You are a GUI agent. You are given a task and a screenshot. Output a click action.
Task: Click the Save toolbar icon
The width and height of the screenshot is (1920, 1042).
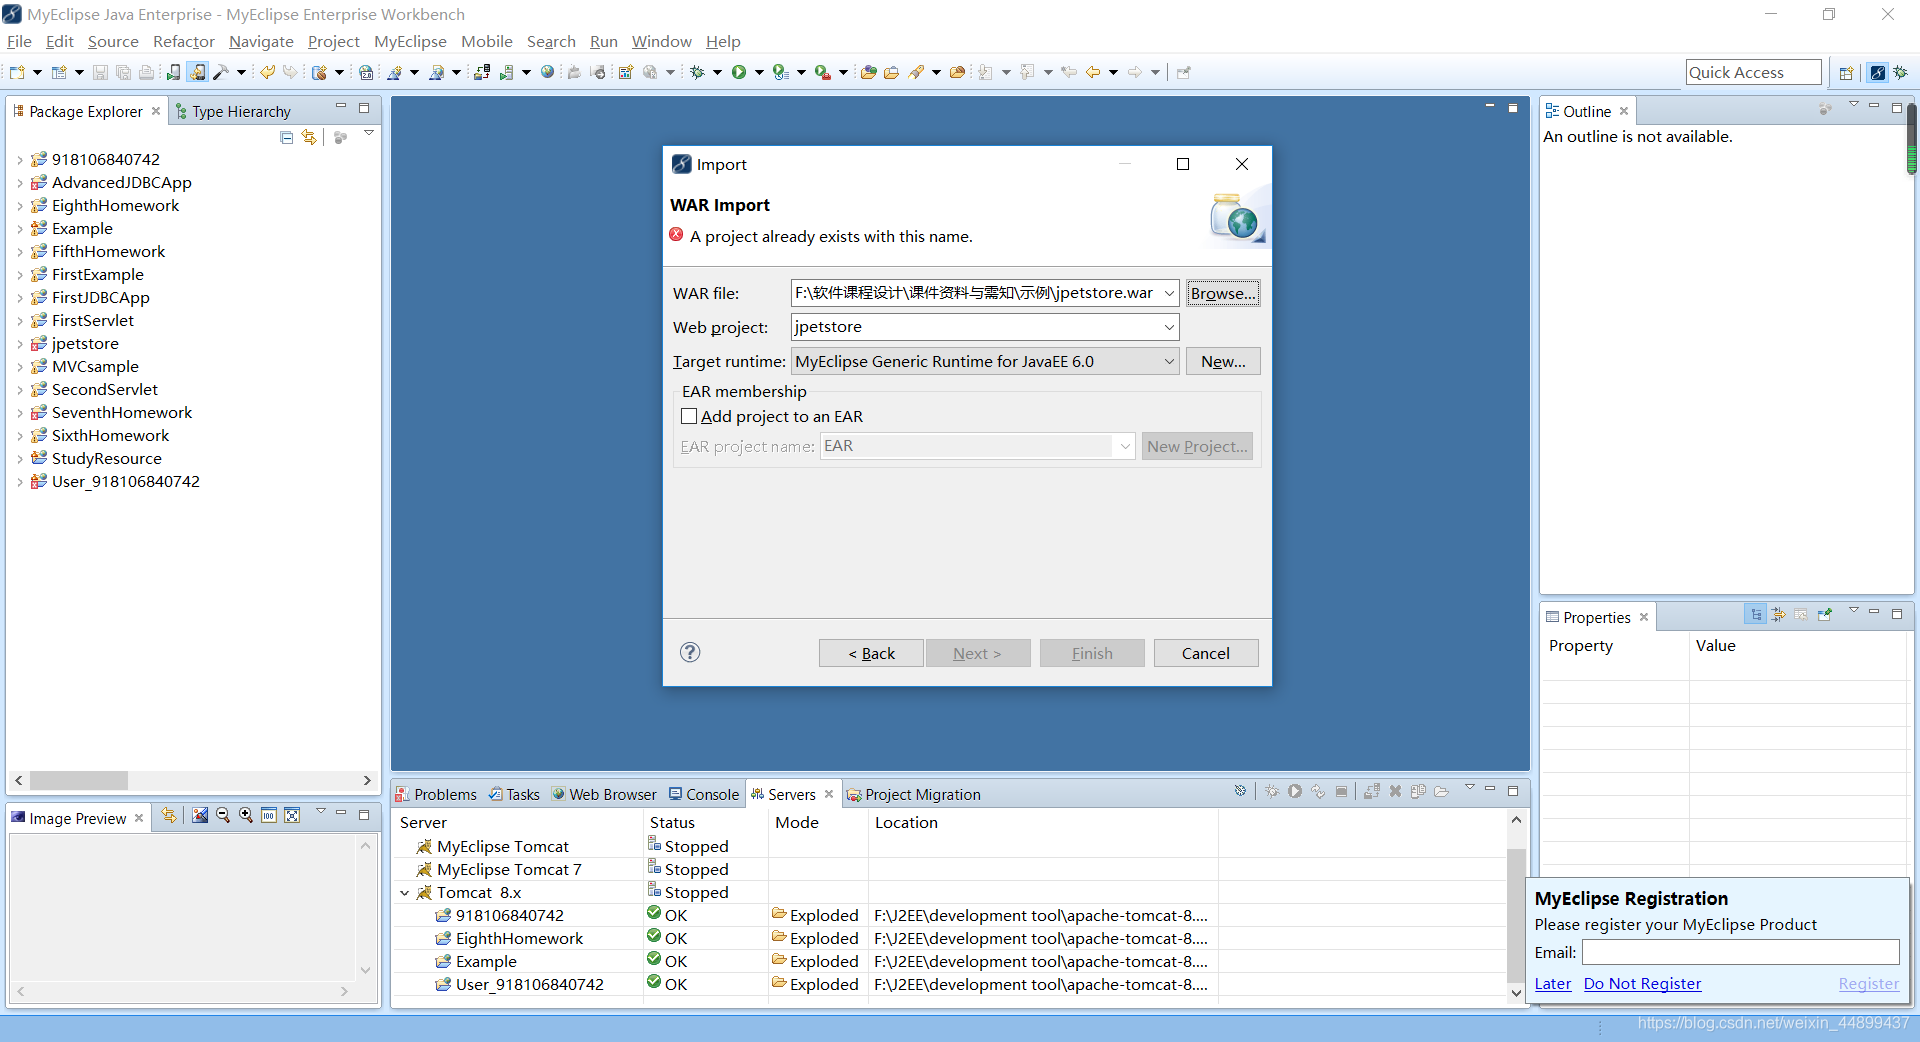[100, 72]
